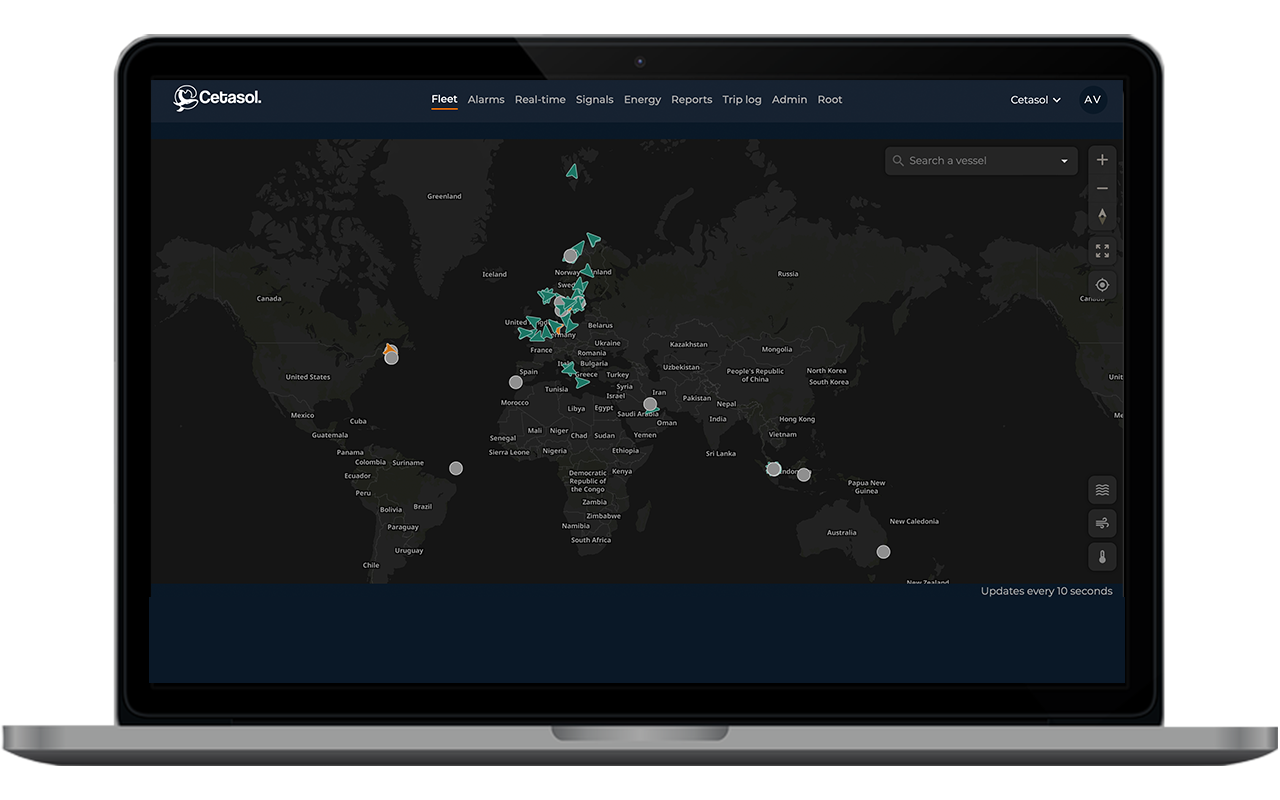Click the Canada label left of United States
This screenshot has height=800, width=1280.
point(269,298)
